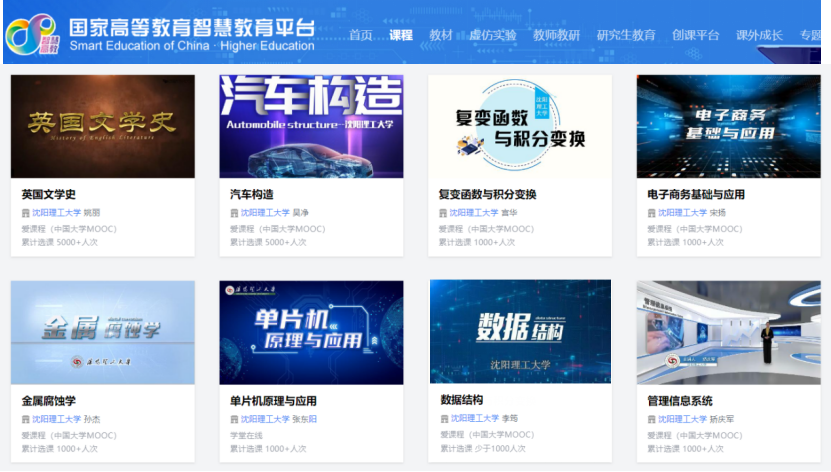Click 沈阳理工大学 link under 管理信息系统
831x472 pixels.
683,419
